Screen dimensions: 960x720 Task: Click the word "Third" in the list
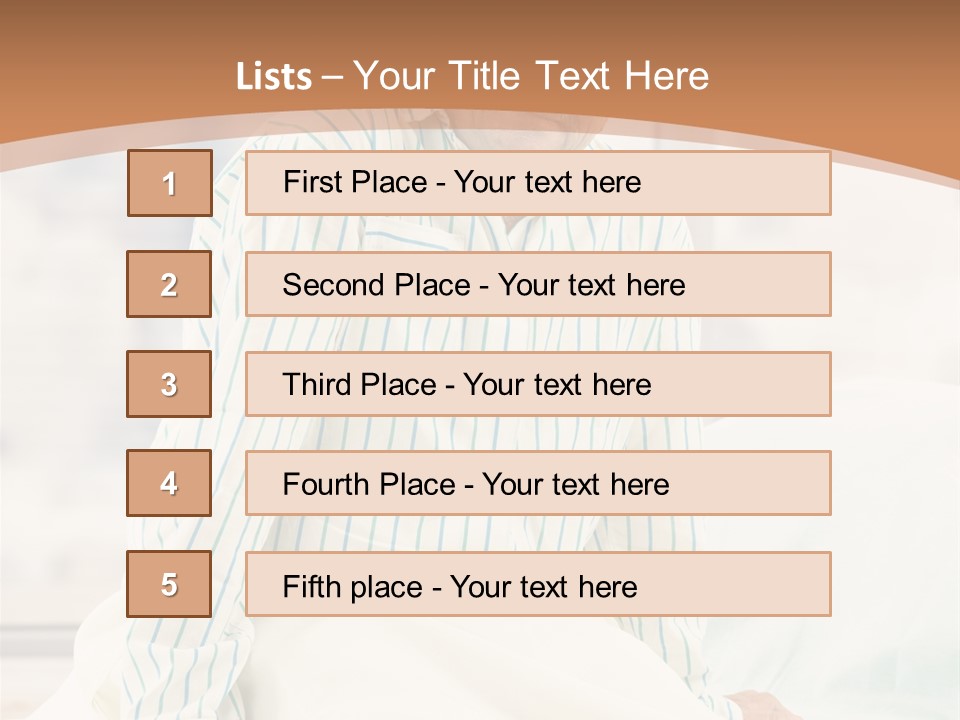click(318, 385)
